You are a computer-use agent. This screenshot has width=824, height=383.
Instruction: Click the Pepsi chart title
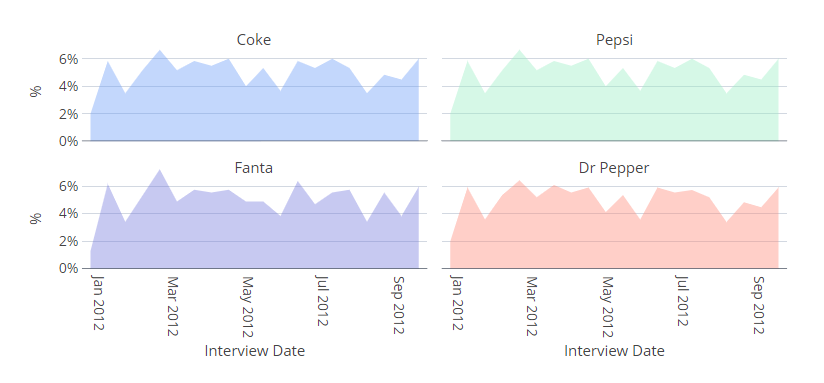(x=614, y=40)
